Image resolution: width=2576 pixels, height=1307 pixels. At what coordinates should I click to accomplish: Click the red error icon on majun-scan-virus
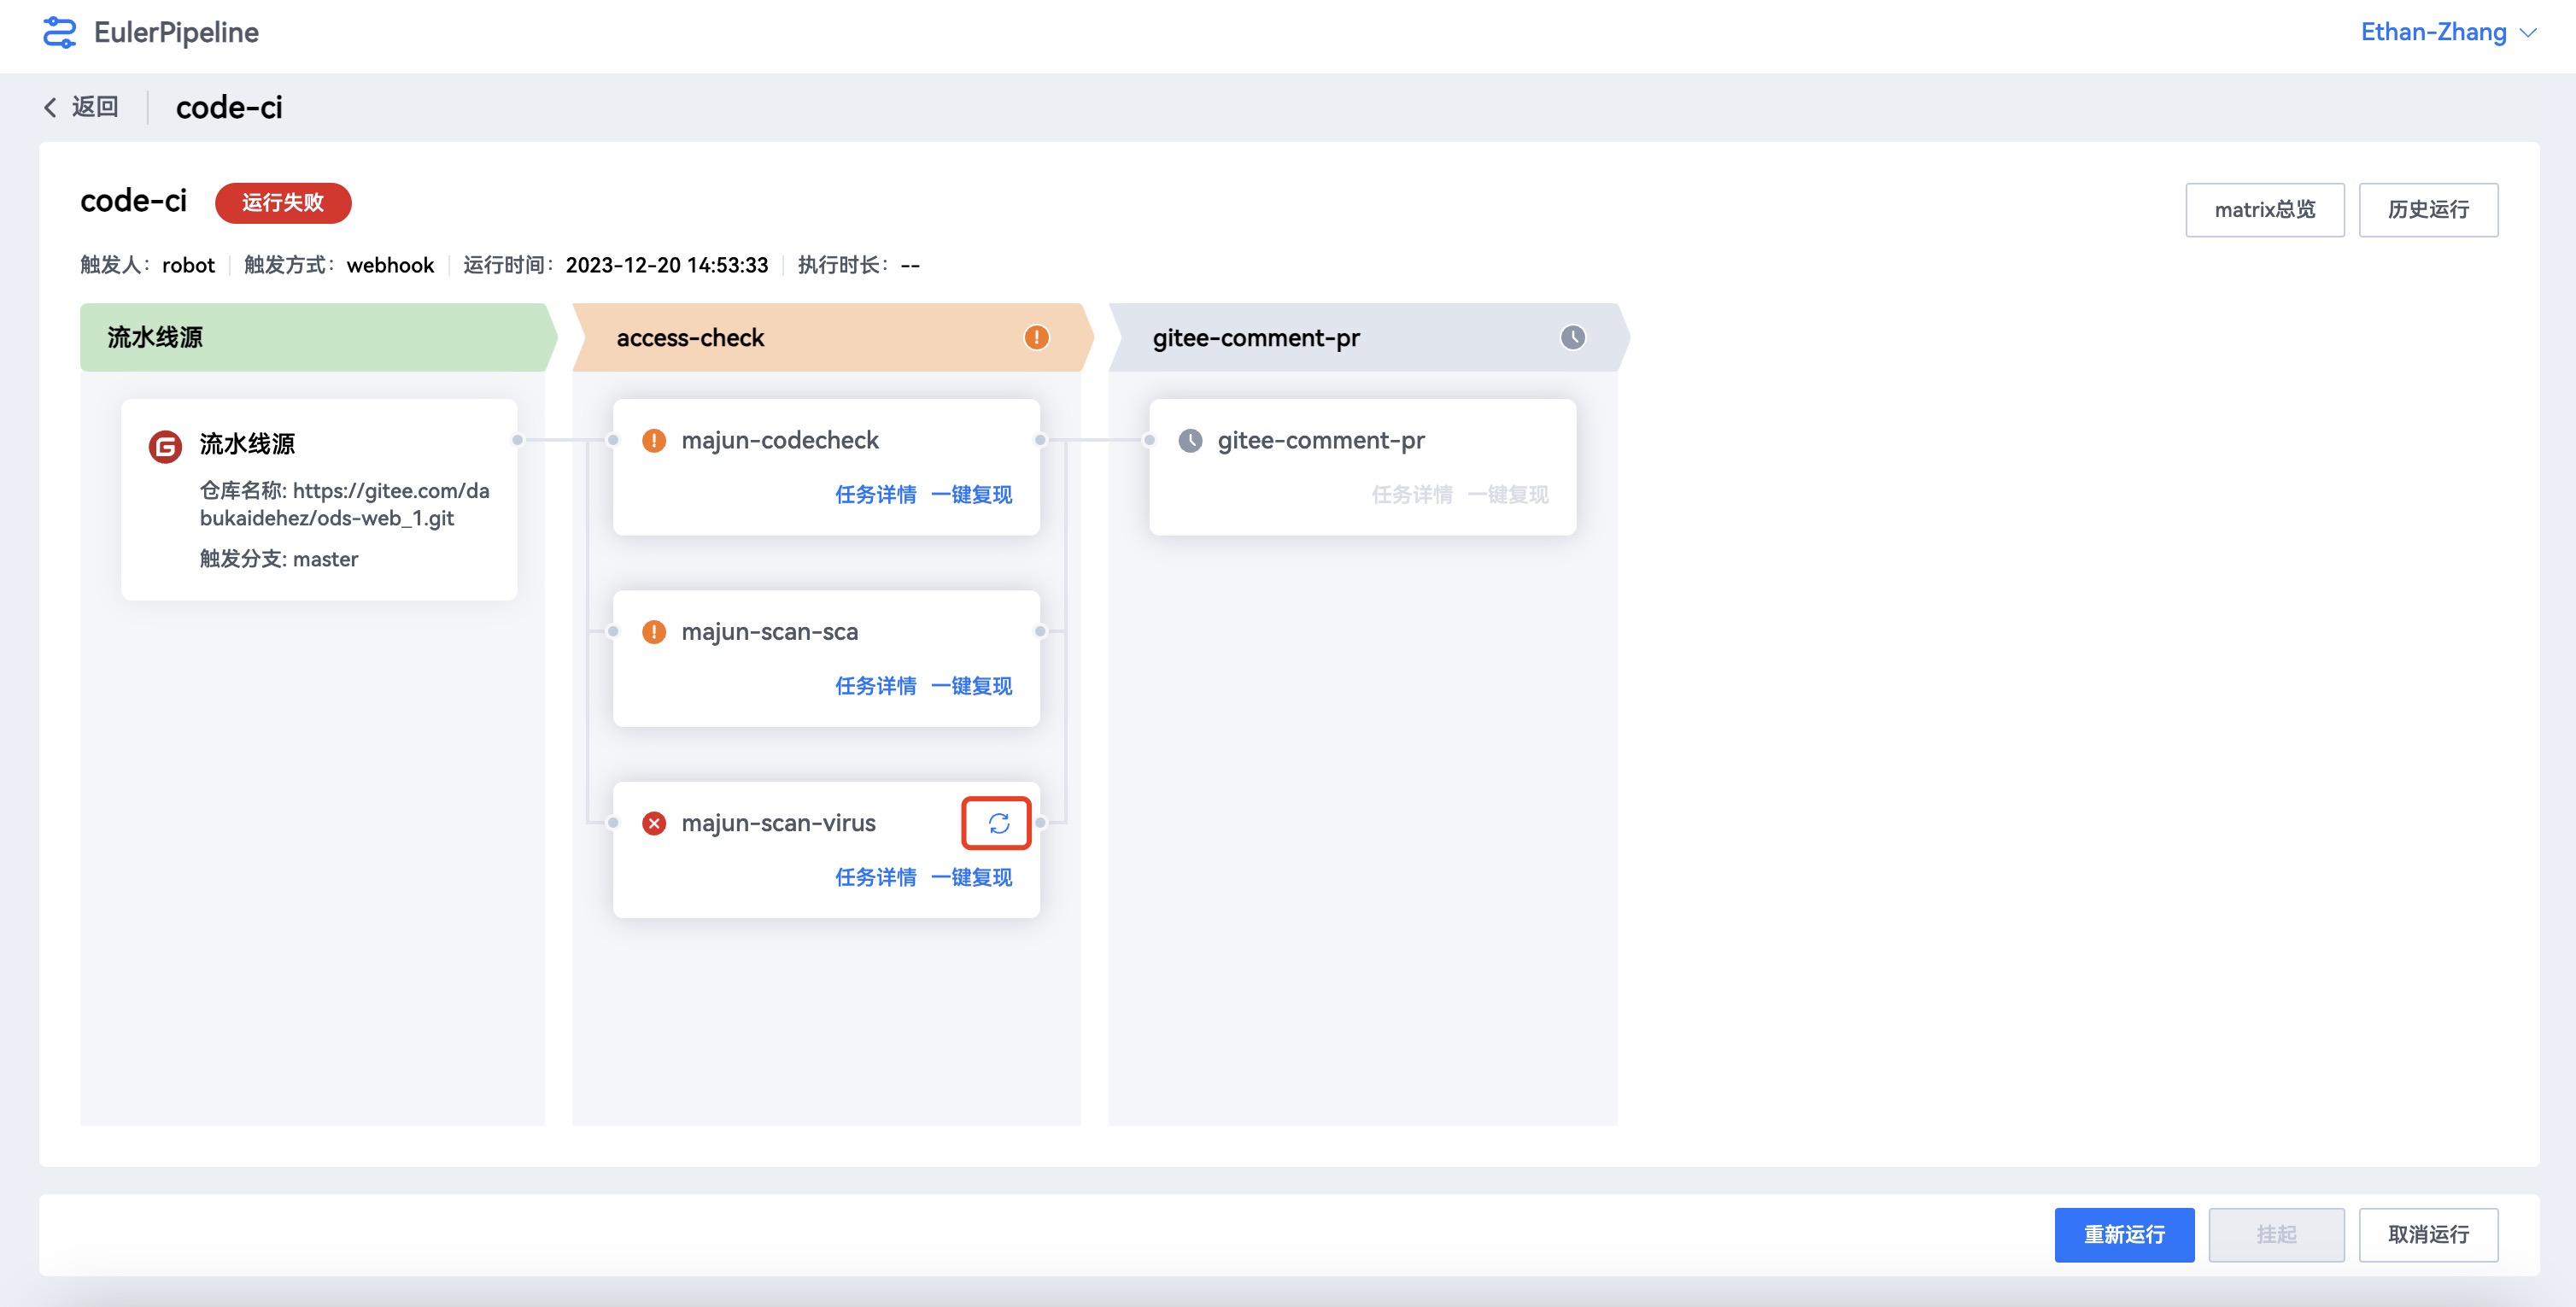654,823
